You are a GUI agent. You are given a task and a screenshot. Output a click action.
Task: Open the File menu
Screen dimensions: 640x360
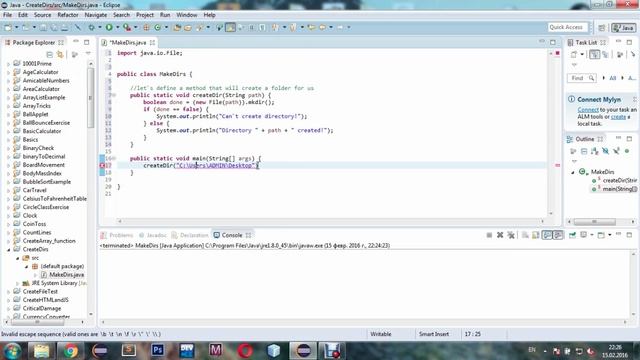pos(7,15)
